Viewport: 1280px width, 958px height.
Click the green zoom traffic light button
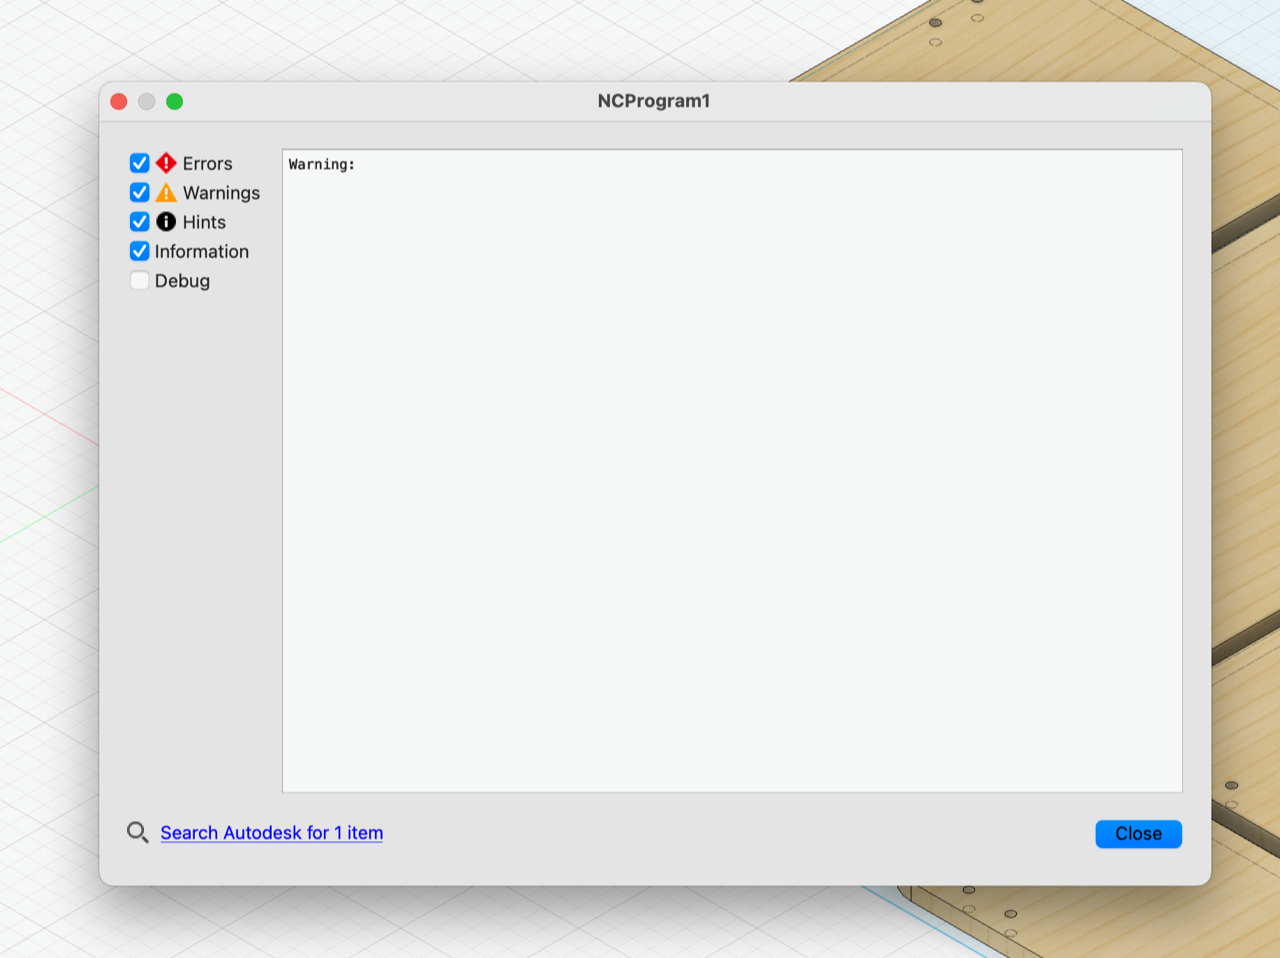175,101
